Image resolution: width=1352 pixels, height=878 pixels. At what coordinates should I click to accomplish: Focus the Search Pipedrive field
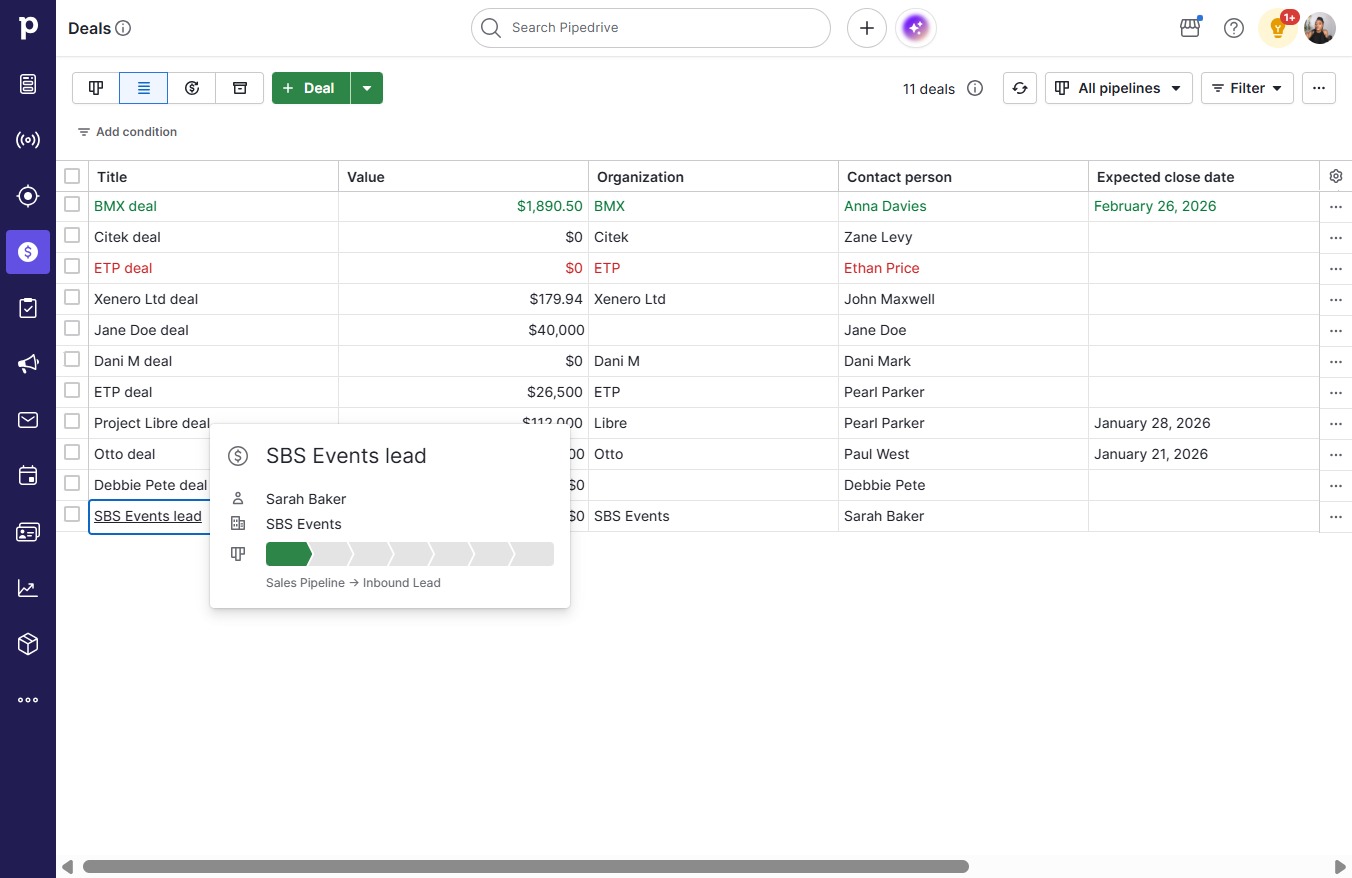coord(651,28)
